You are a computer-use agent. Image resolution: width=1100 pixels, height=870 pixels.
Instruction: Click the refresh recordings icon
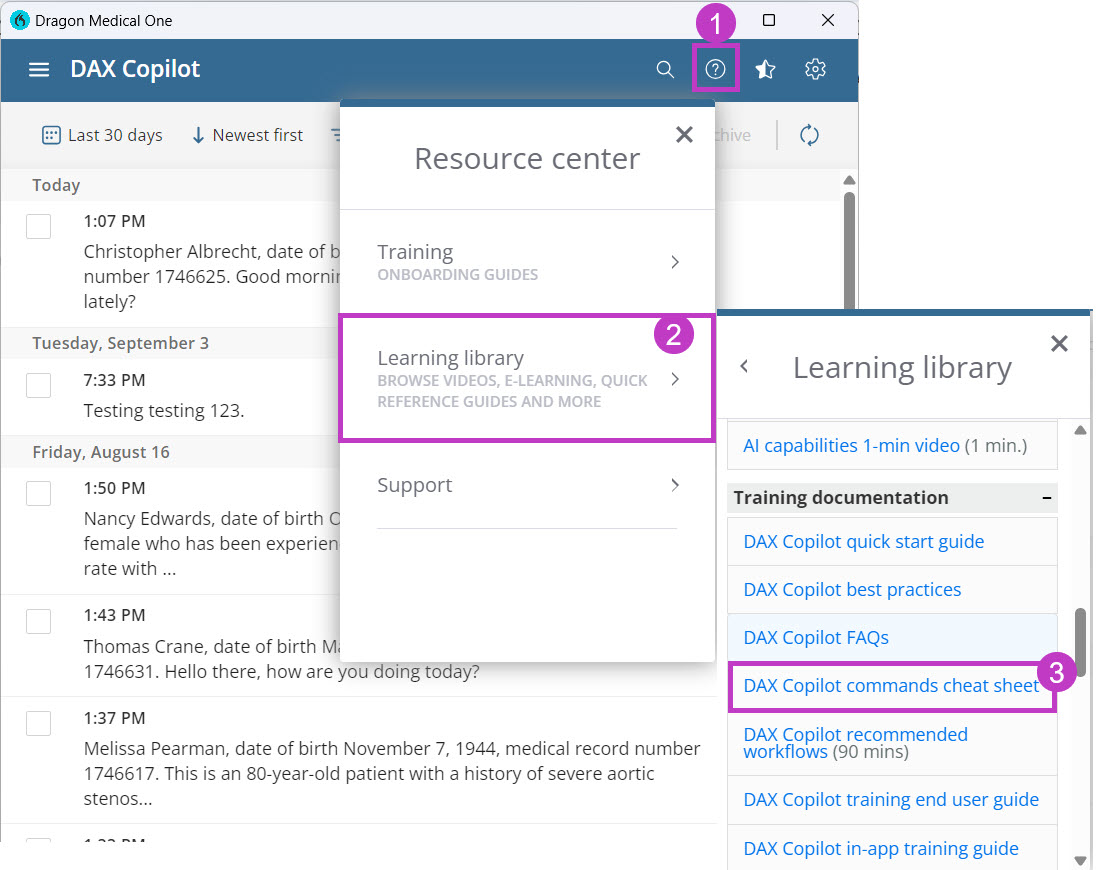[x=809, y=135]
